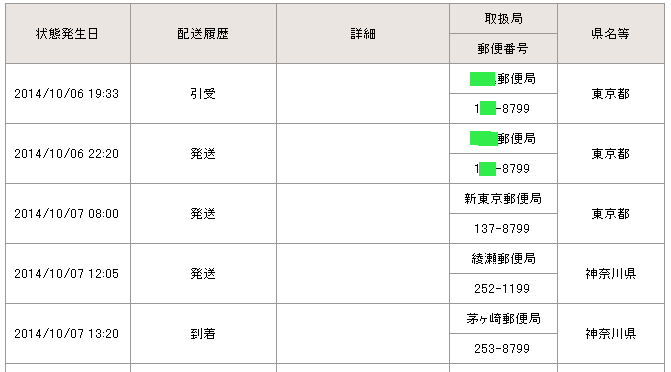
Task: Click the 2014/10/07 08:00 date cell
Action: click(68, 214)
